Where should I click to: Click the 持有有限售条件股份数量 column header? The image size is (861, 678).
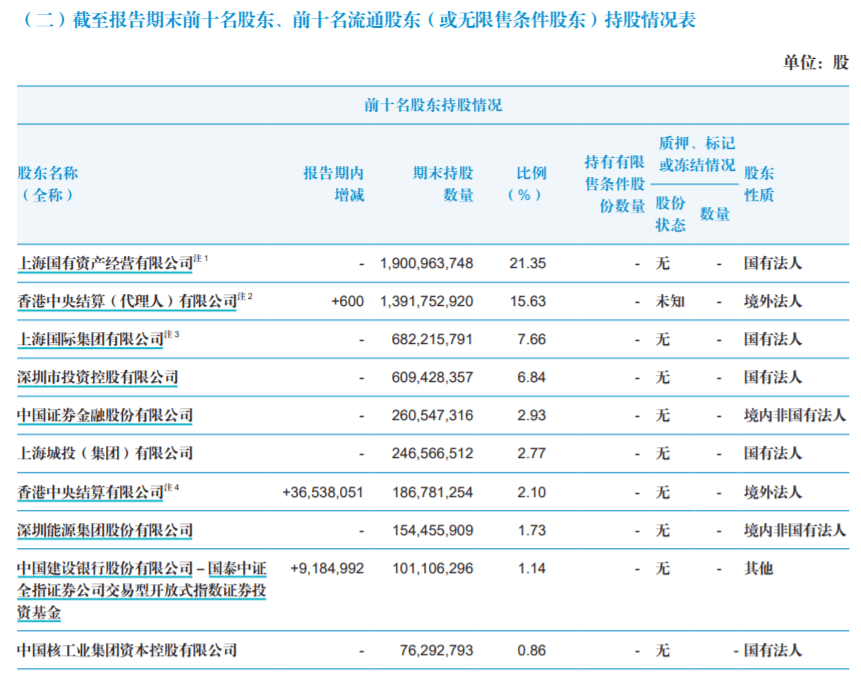click(615, 184)
